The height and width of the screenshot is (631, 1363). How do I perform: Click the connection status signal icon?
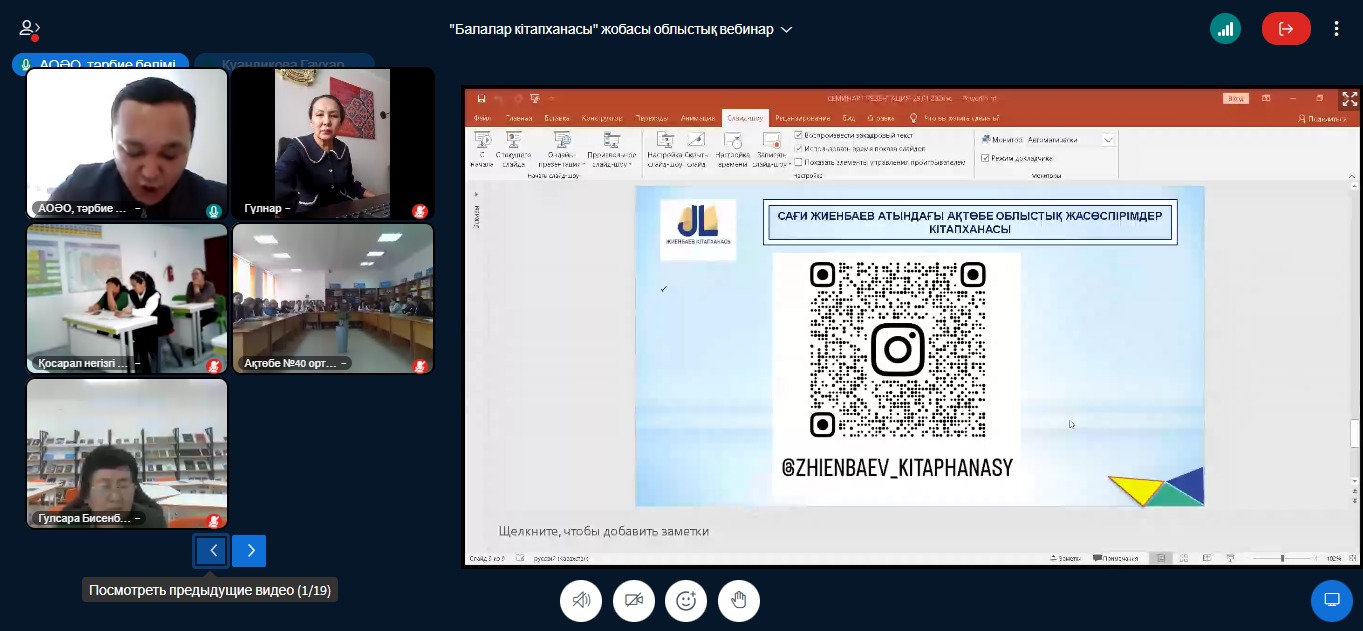pos(1225,29)
